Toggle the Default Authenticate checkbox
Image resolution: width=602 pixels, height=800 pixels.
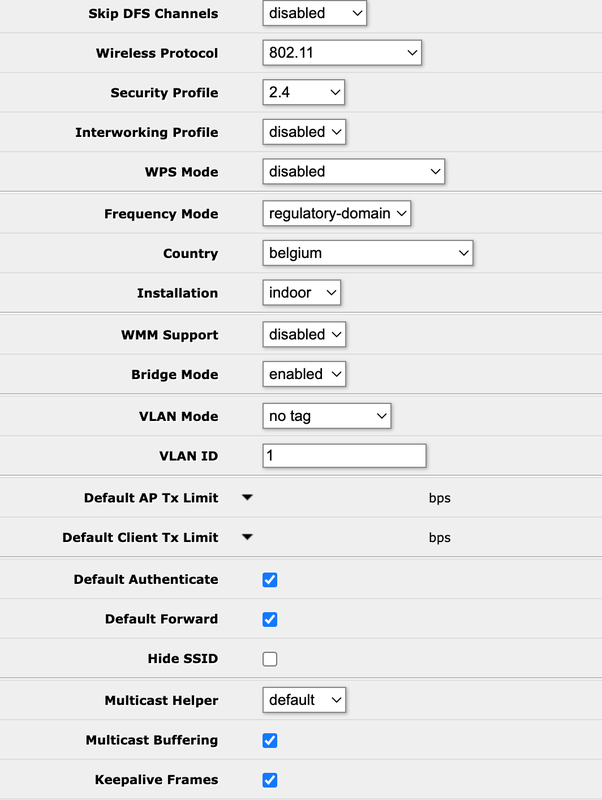(269, 579)
